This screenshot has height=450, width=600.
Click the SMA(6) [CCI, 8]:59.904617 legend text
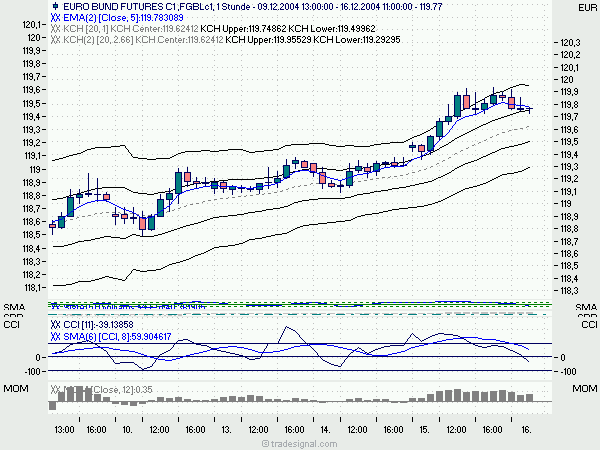point(117,337)
